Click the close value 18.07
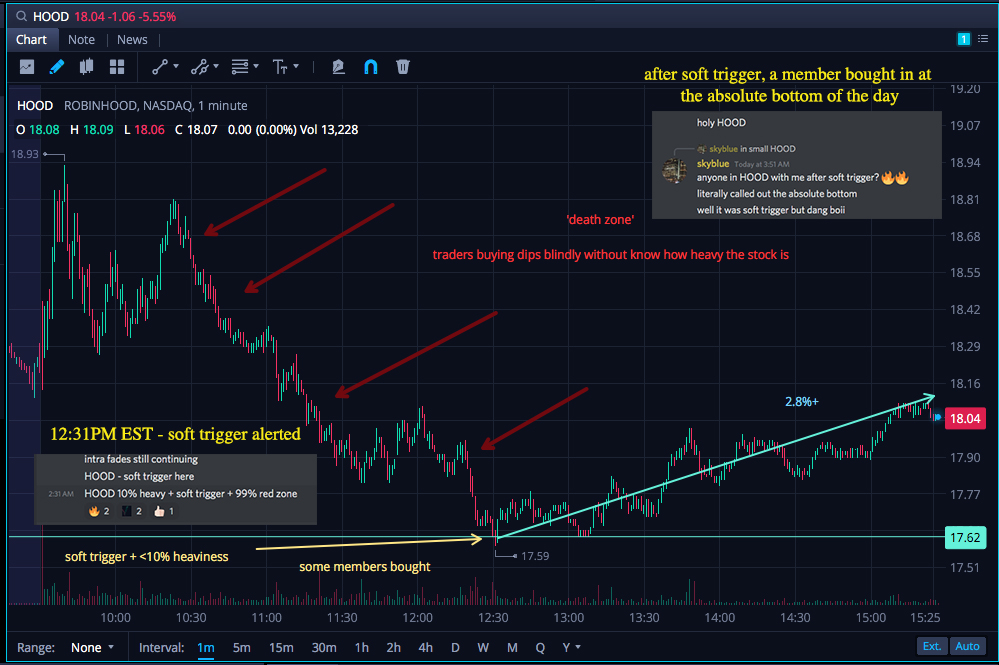Screen dimensions: 999x665 [x=202, y=129]
